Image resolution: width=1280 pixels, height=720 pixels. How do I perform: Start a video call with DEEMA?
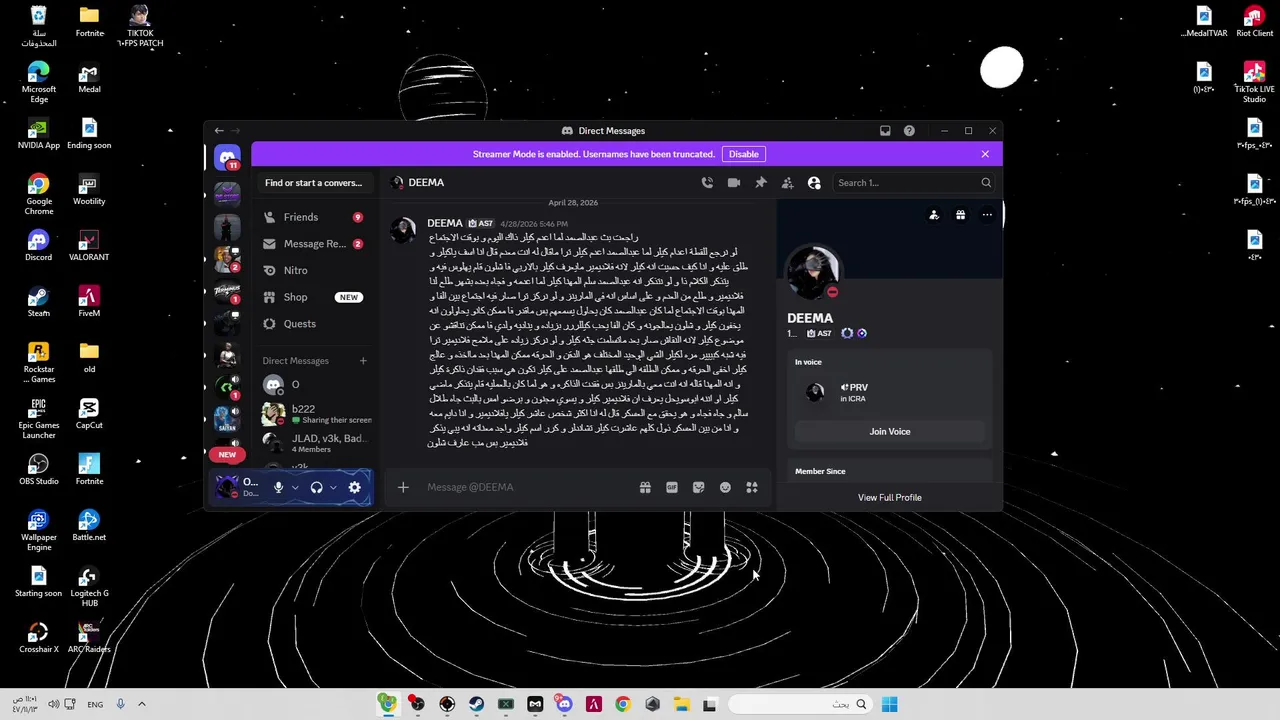(734, 183)
